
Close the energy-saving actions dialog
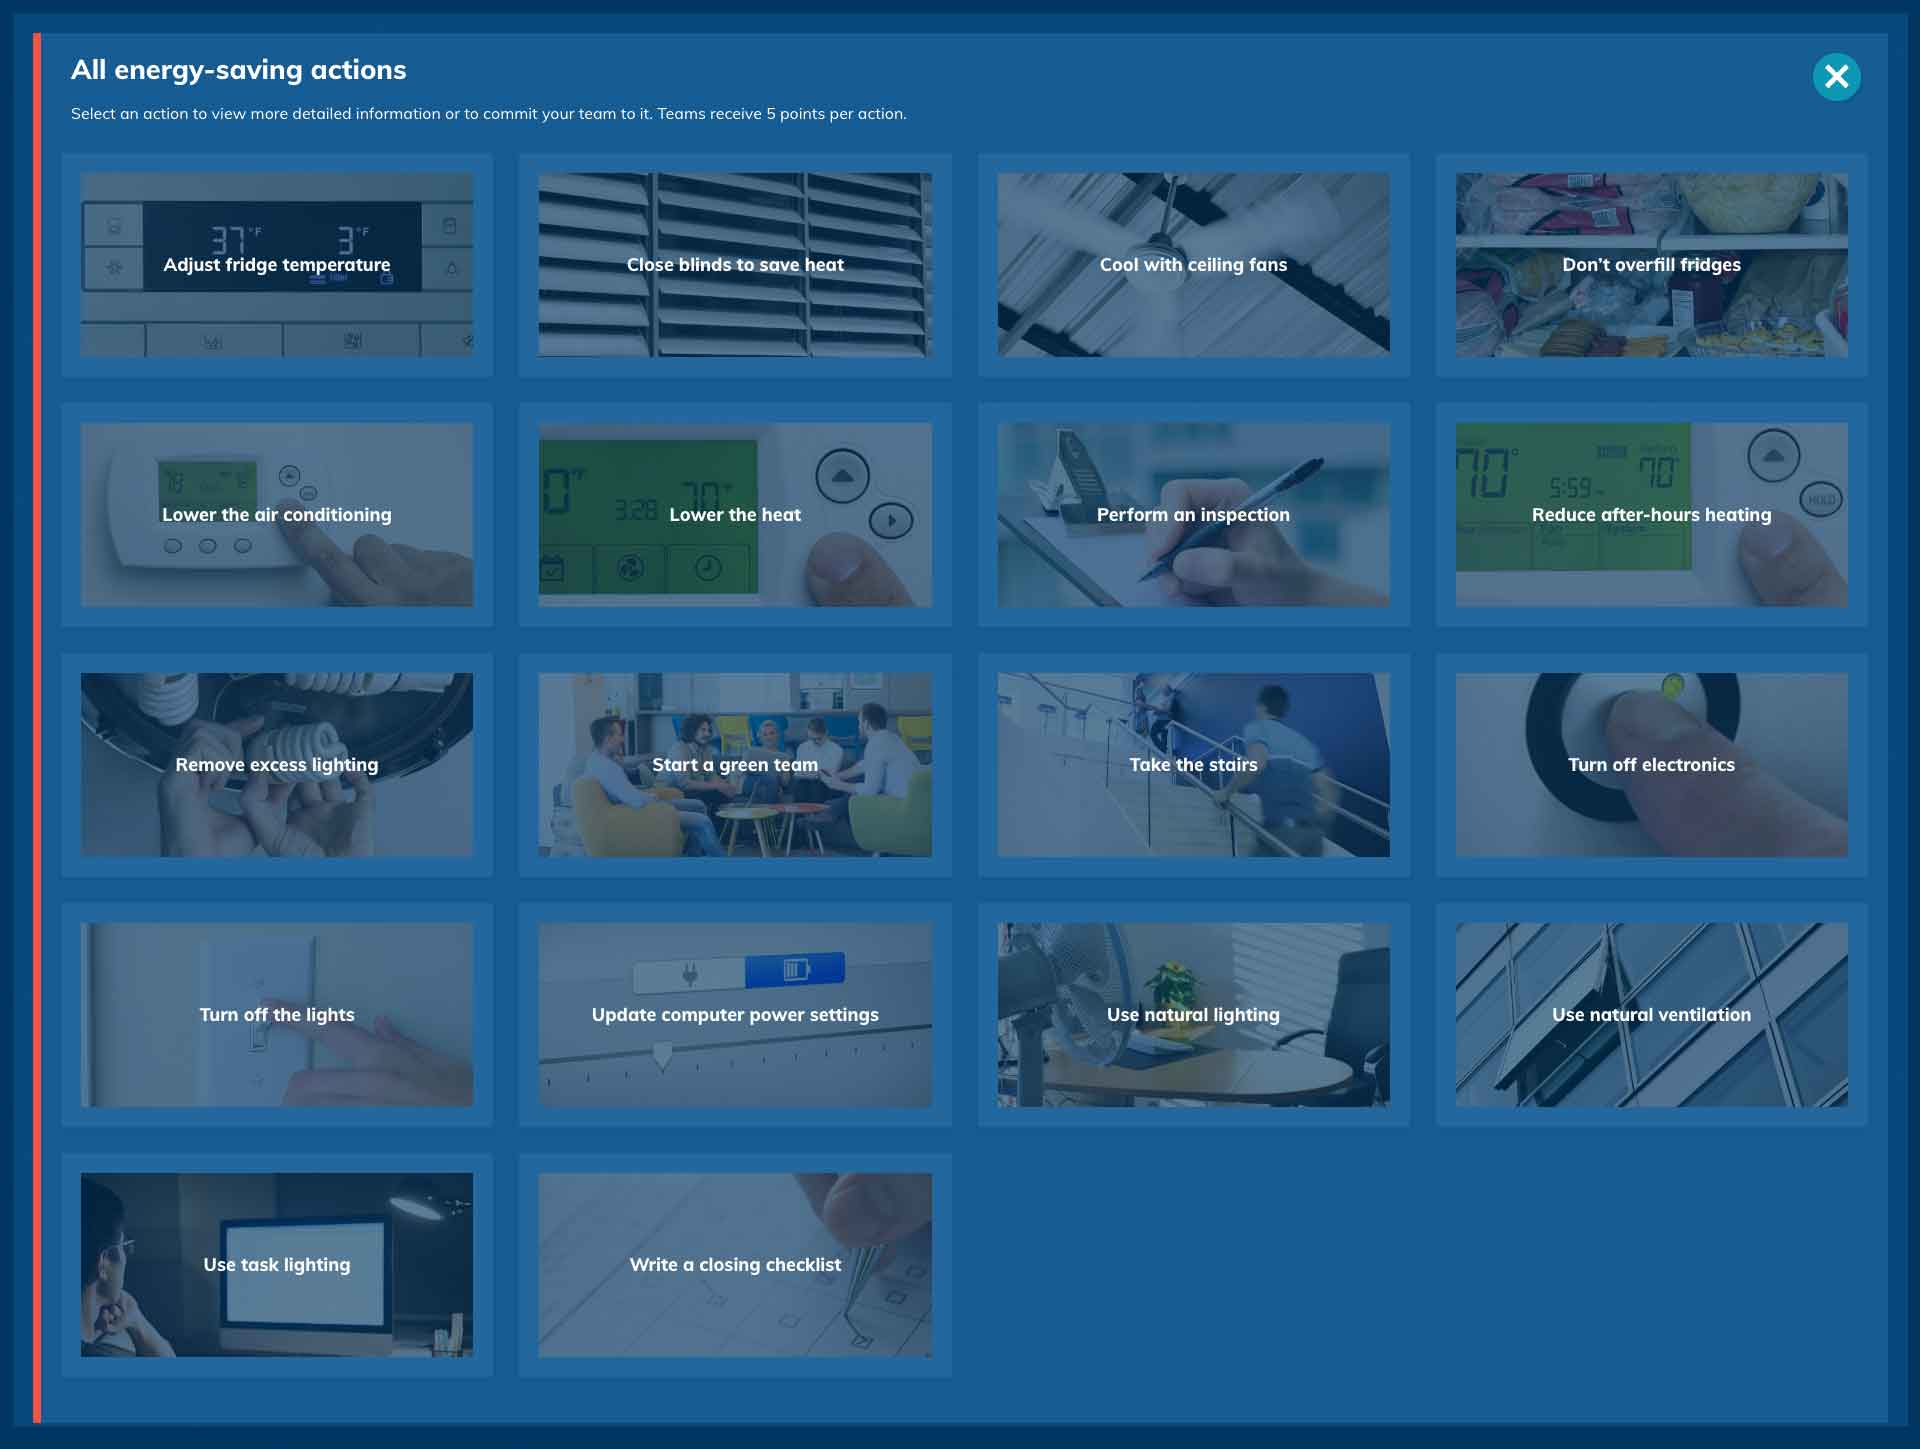coord(1836,77)
